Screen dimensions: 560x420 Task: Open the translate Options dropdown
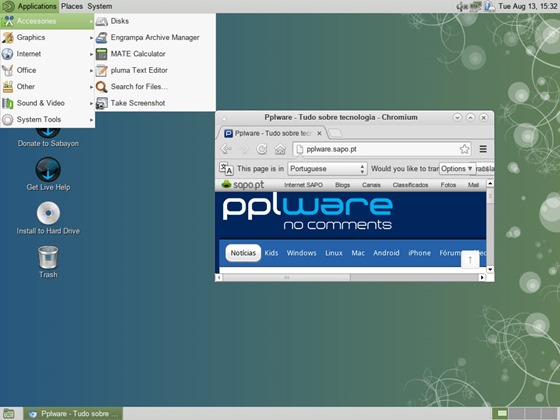pyautogui.click(x=457, y=169)
